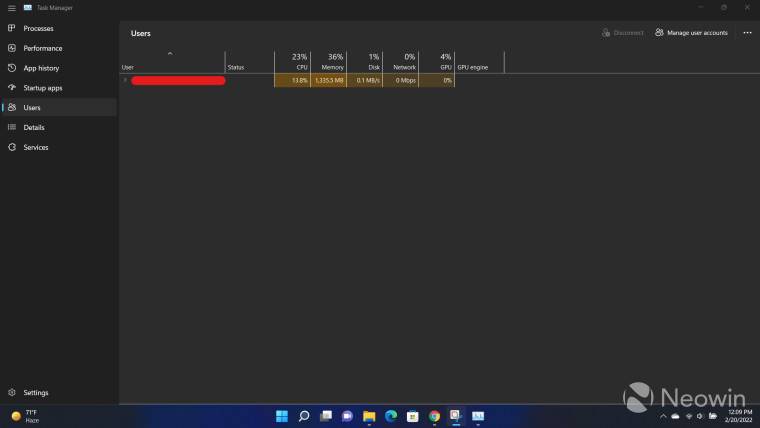760x428 pixels.
Task: Open the weather widget on taskbar
Action: tap(25, 416)
